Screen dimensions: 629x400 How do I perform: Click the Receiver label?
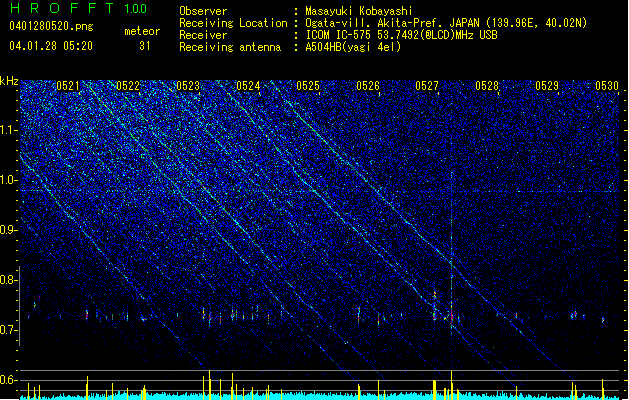(x=203, y=35)
